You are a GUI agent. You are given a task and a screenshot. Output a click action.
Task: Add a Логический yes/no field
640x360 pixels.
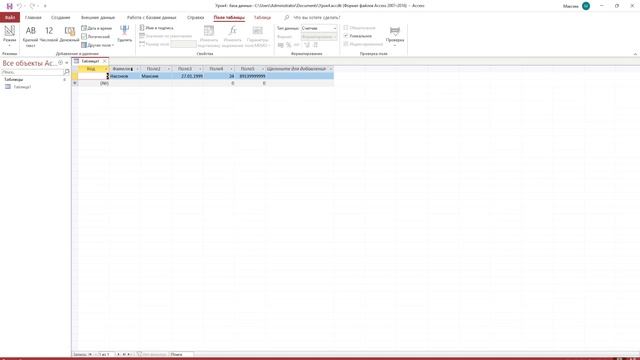[96, 36]
